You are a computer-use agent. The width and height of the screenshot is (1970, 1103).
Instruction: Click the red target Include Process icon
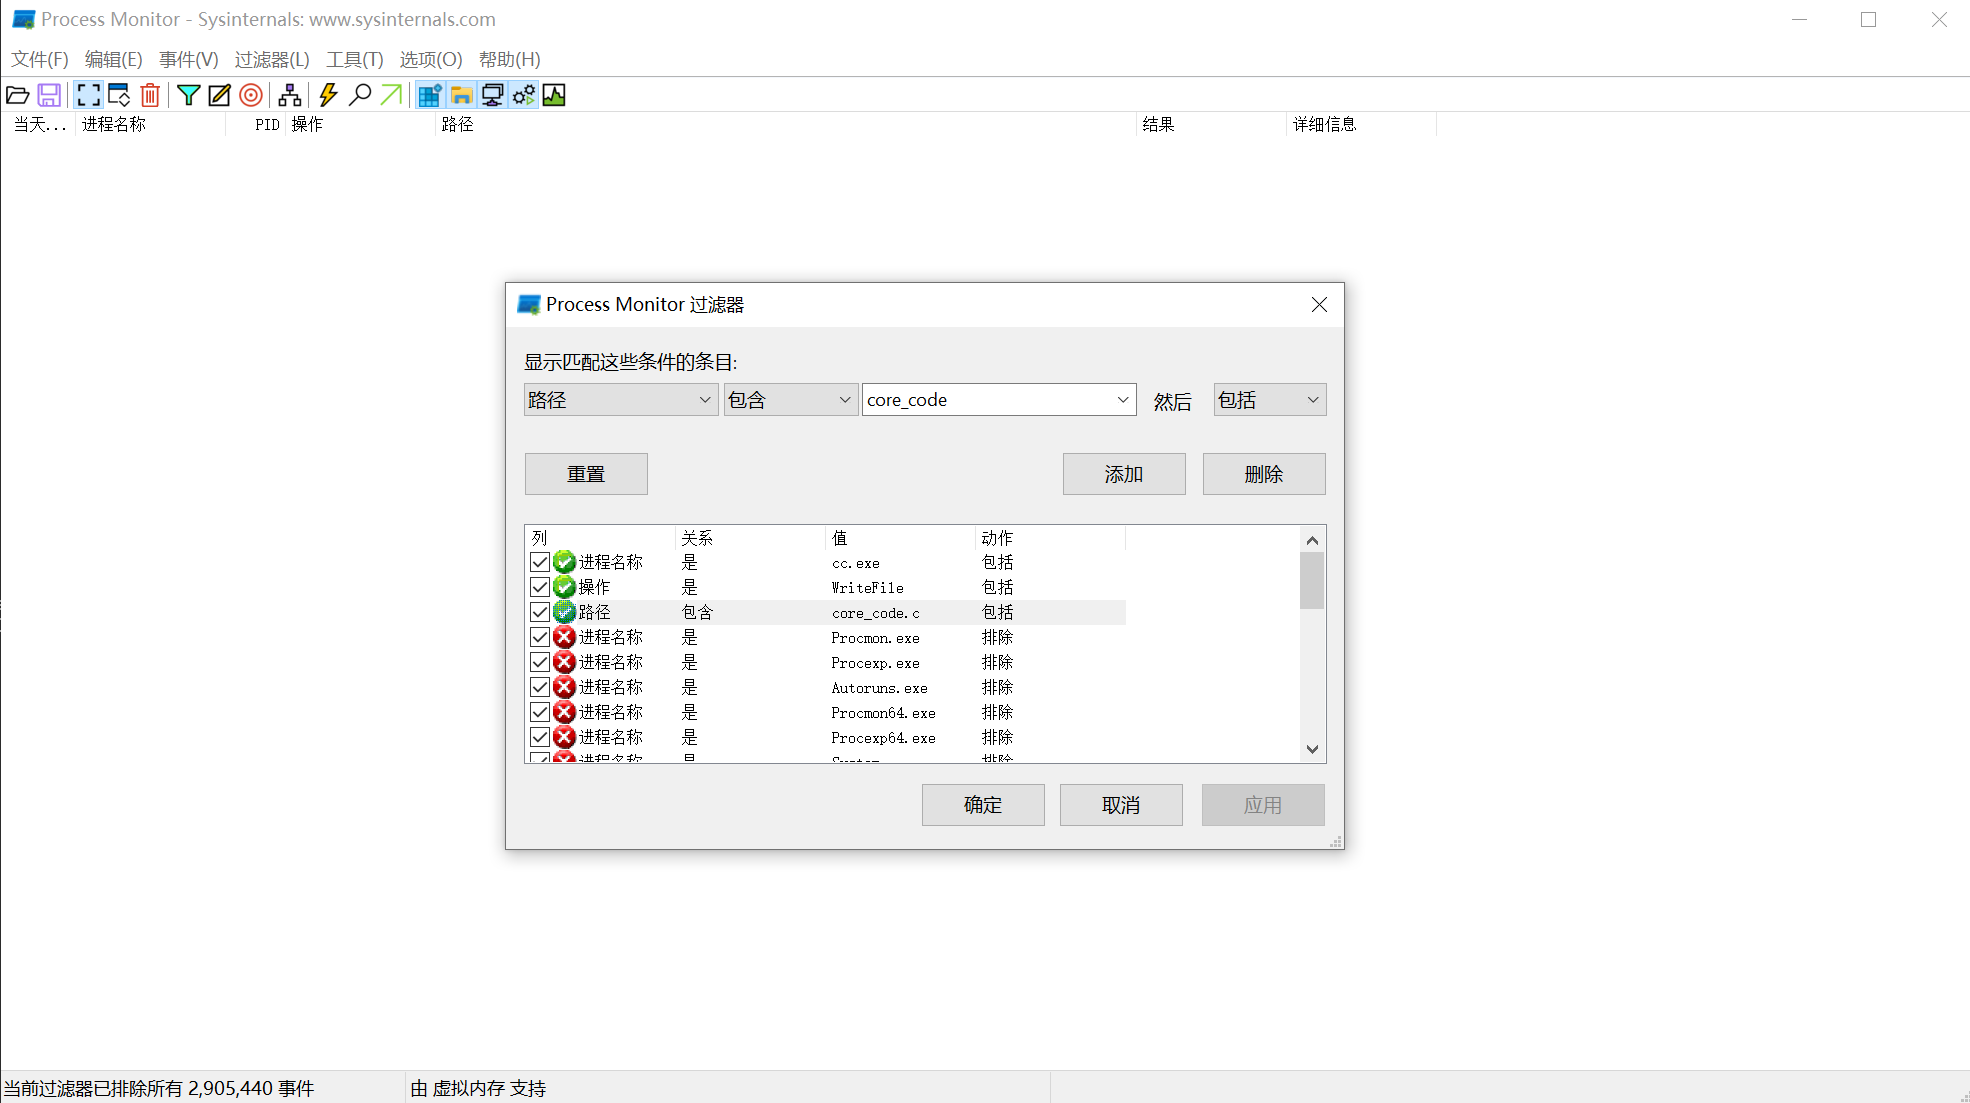click(x=251, y=95)
